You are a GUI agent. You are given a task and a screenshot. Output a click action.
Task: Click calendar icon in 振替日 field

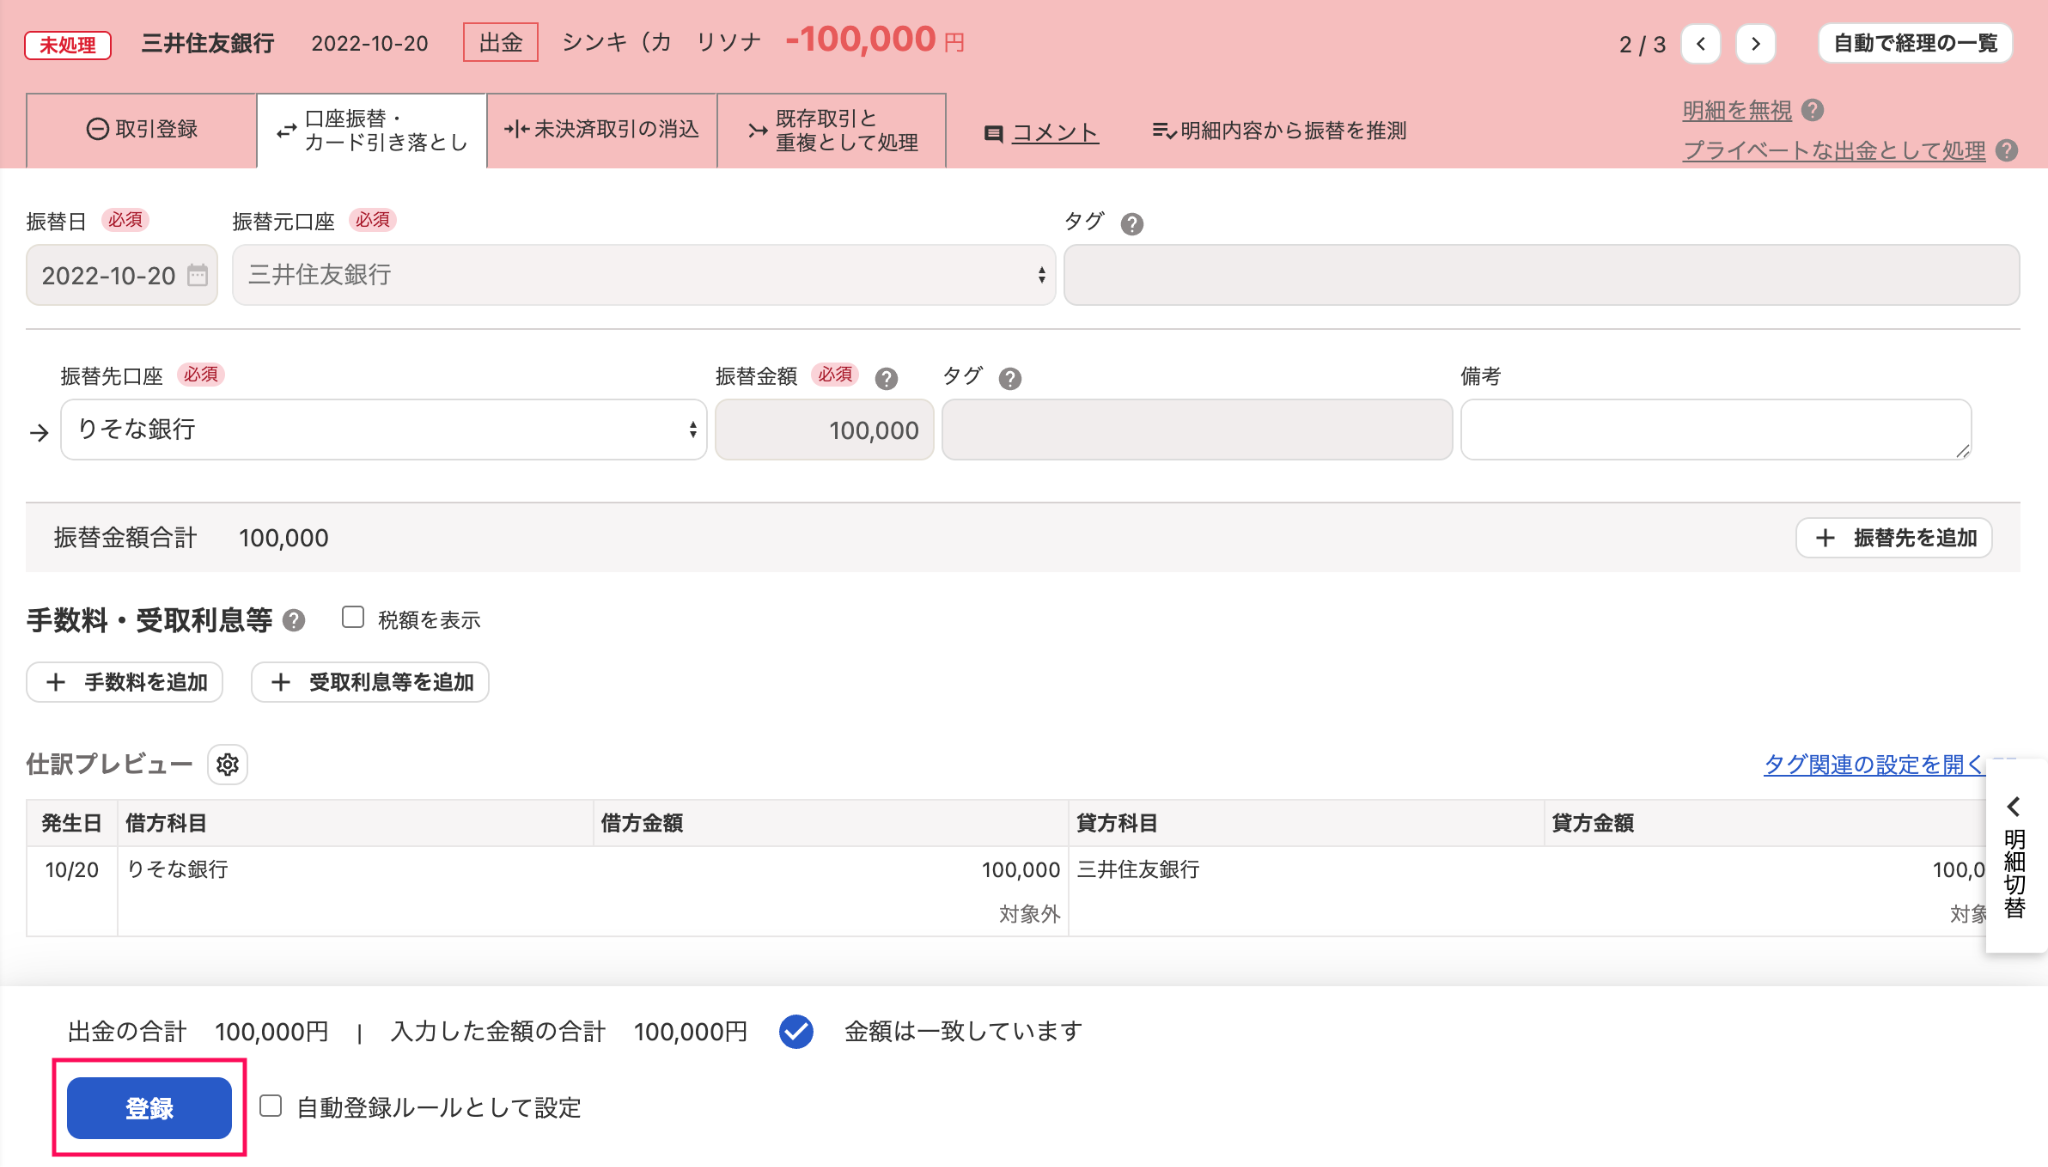click(x=197, y=275)
